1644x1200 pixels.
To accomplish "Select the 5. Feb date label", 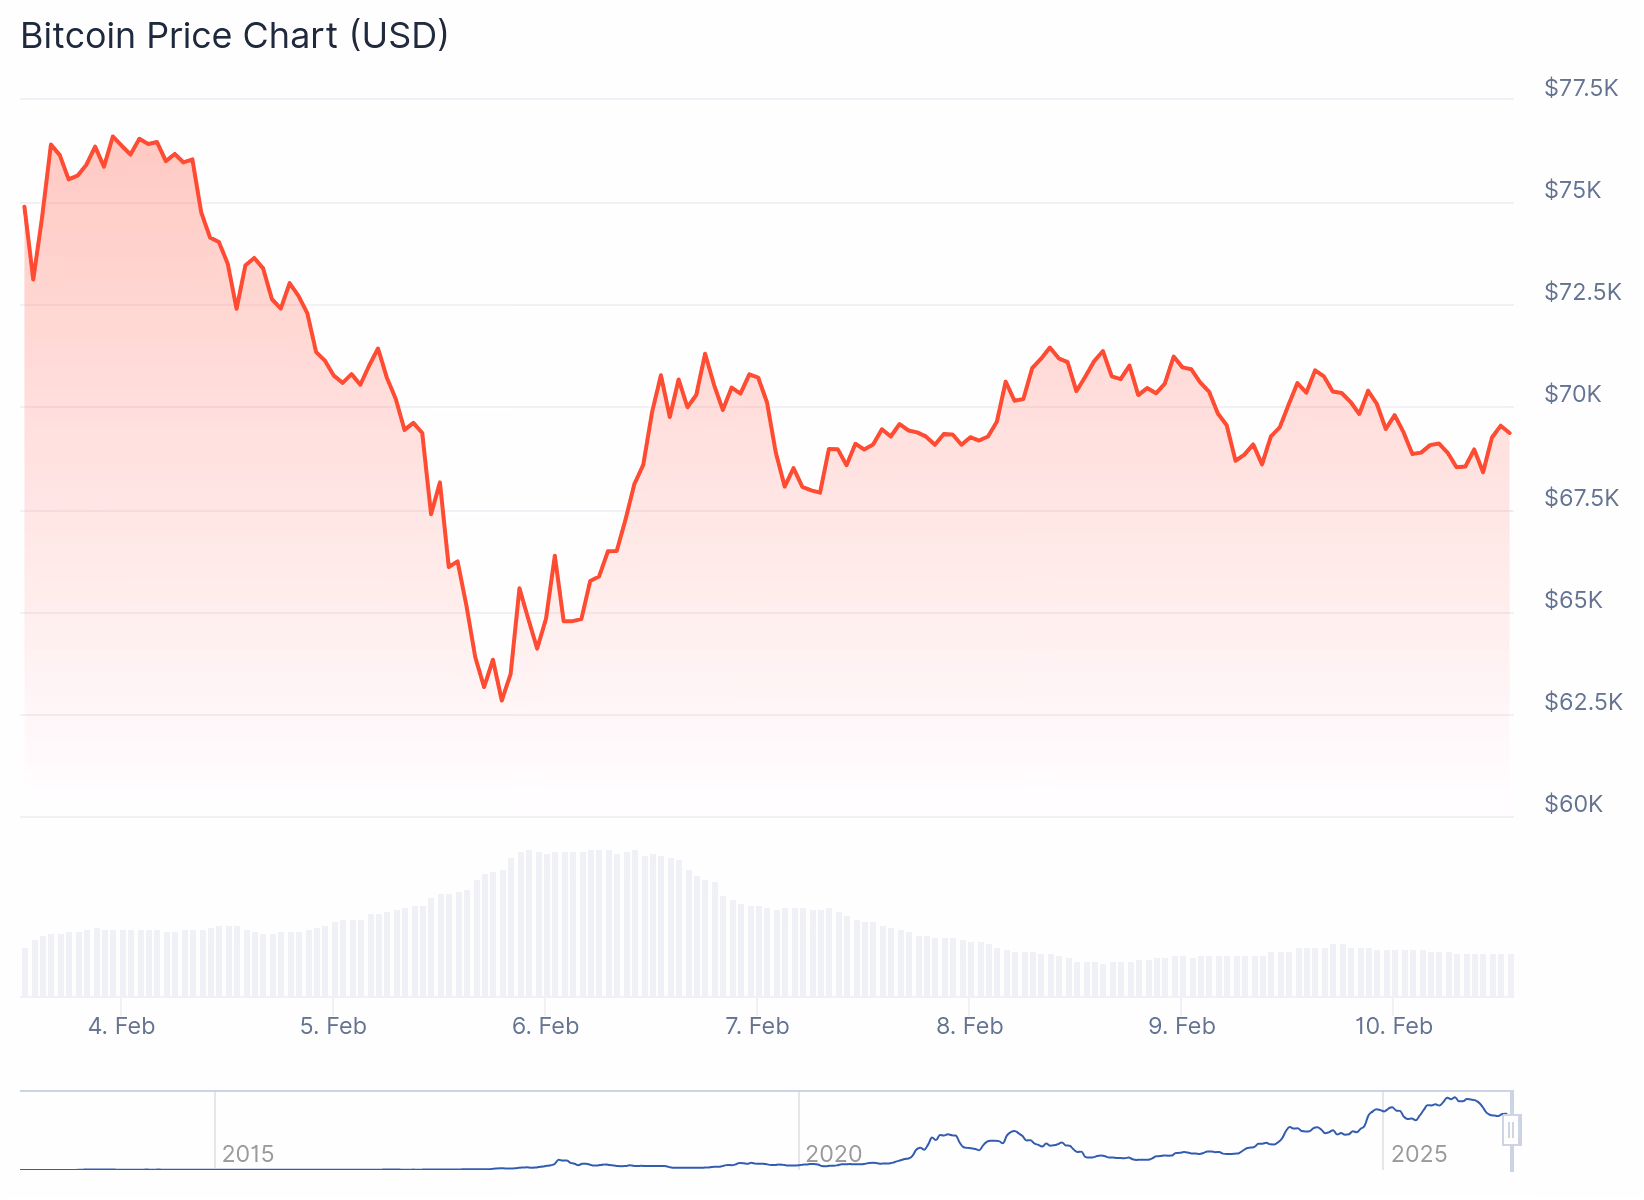I will point(334,1026).
